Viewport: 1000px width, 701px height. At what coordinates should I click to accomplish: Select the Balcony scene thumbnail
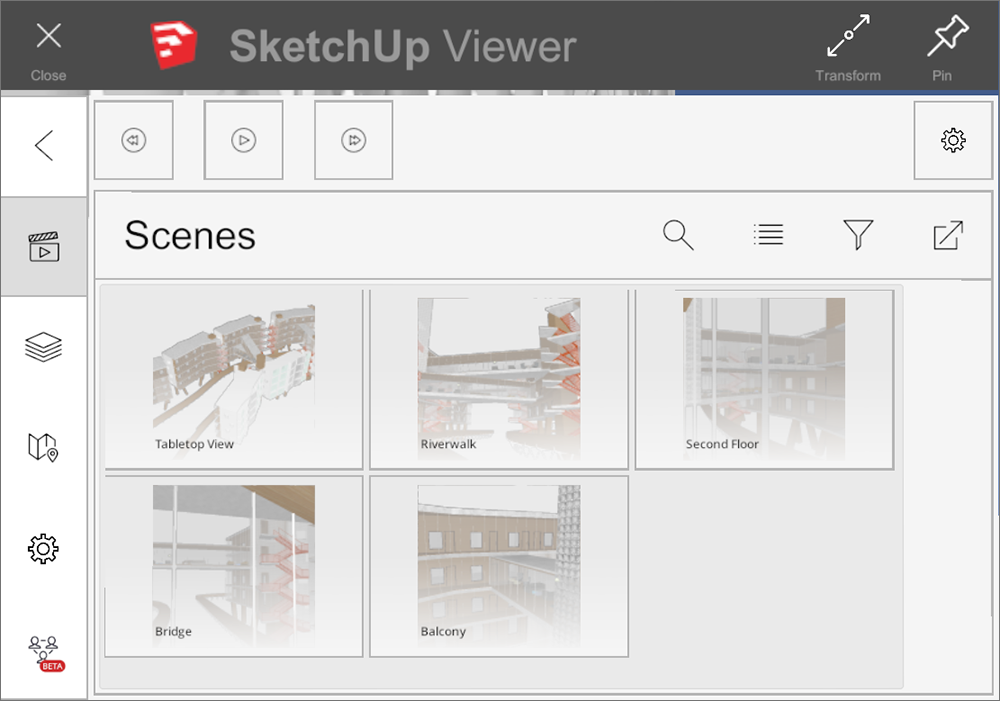(x=499, y=566)
